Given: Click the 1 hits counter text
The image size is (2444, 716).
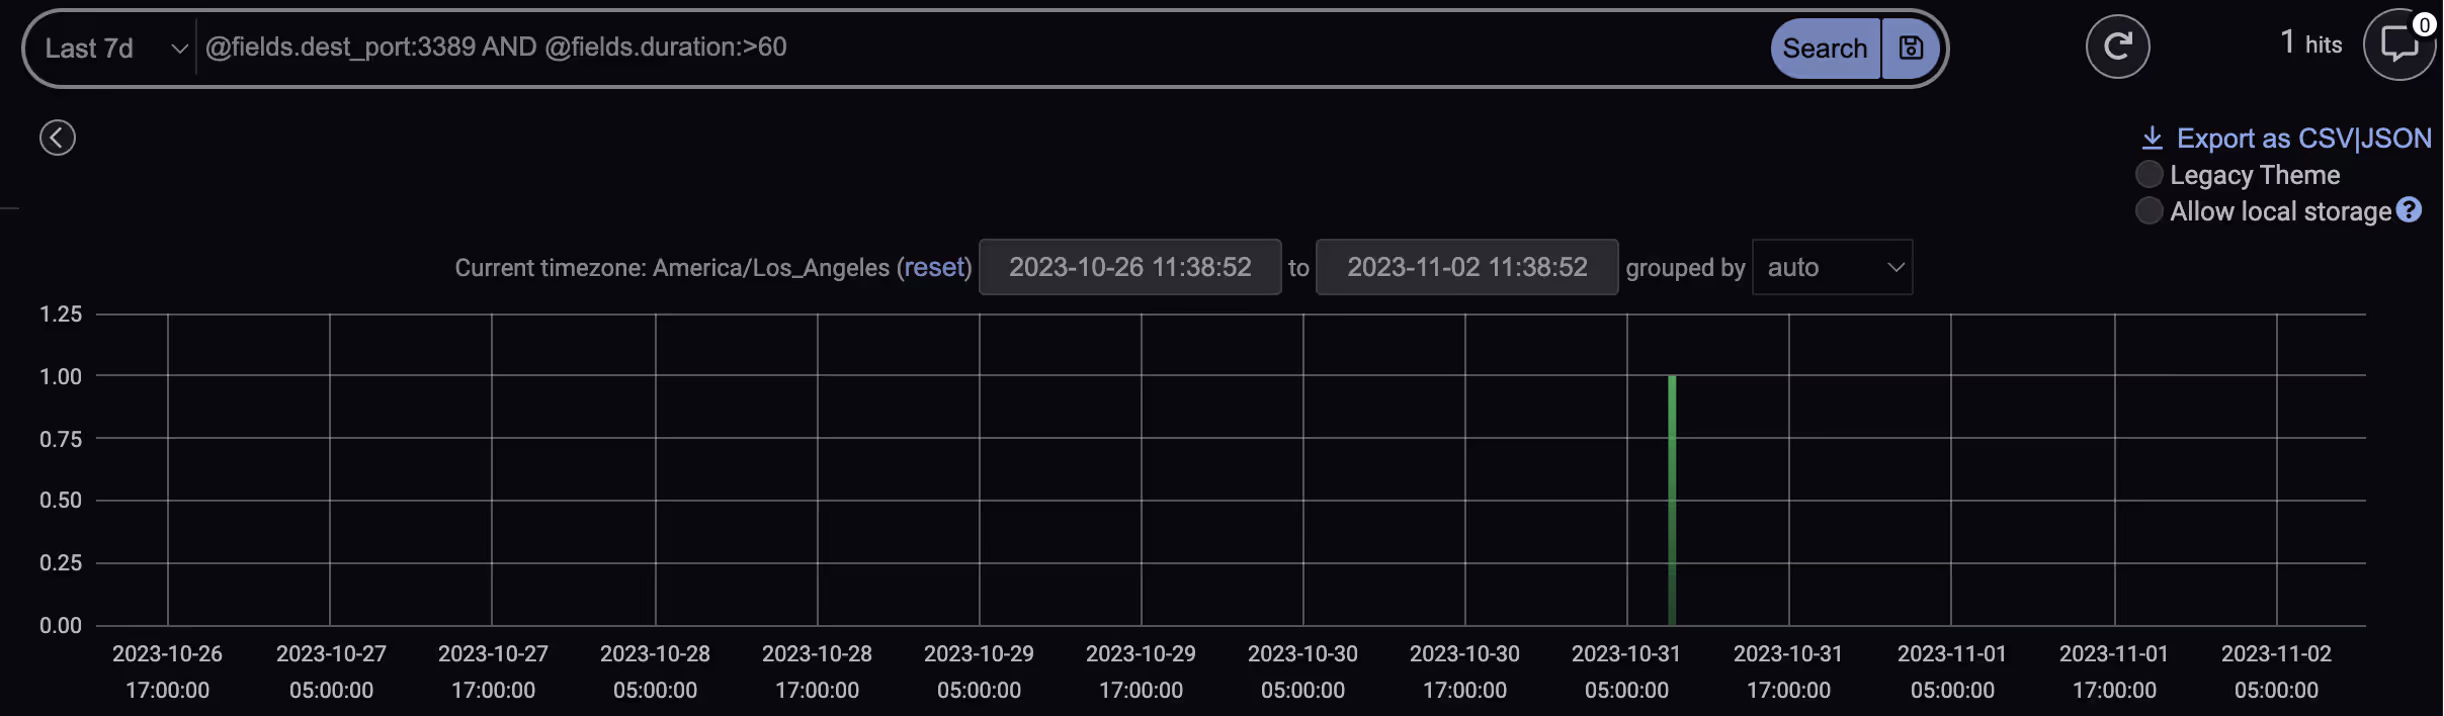Looking at the screenshot, I should 2311,43.
